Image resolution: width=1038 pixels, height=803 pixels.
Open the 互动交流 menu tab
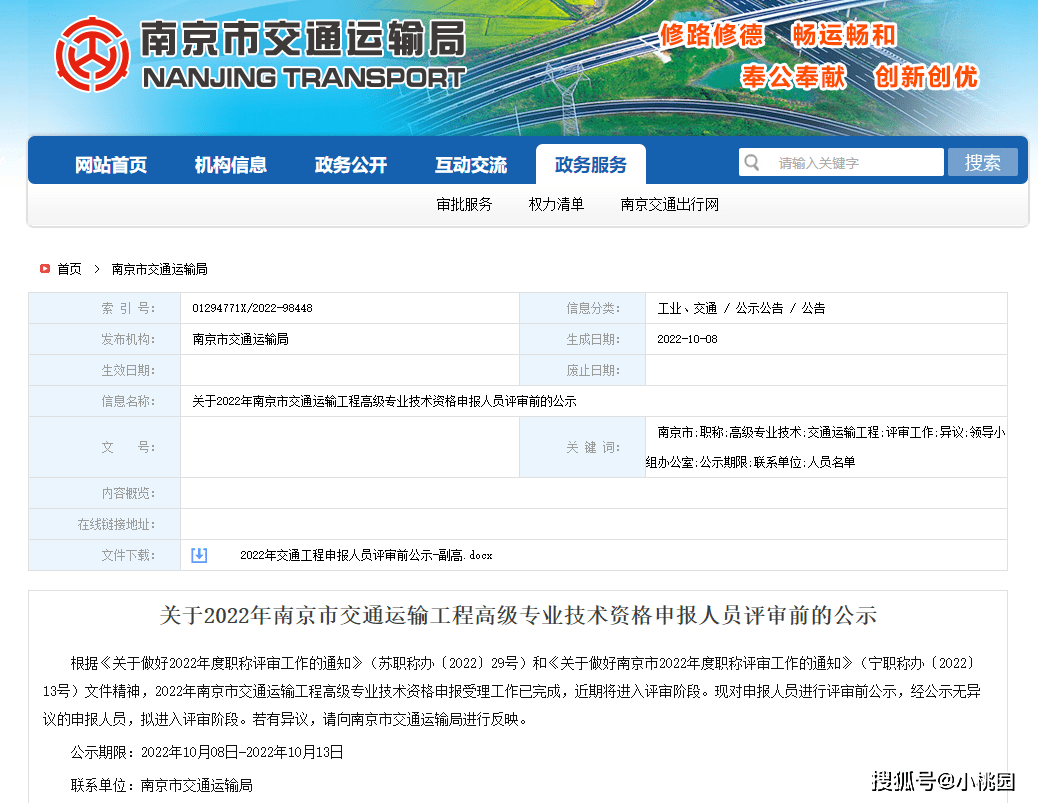[471, 165]
